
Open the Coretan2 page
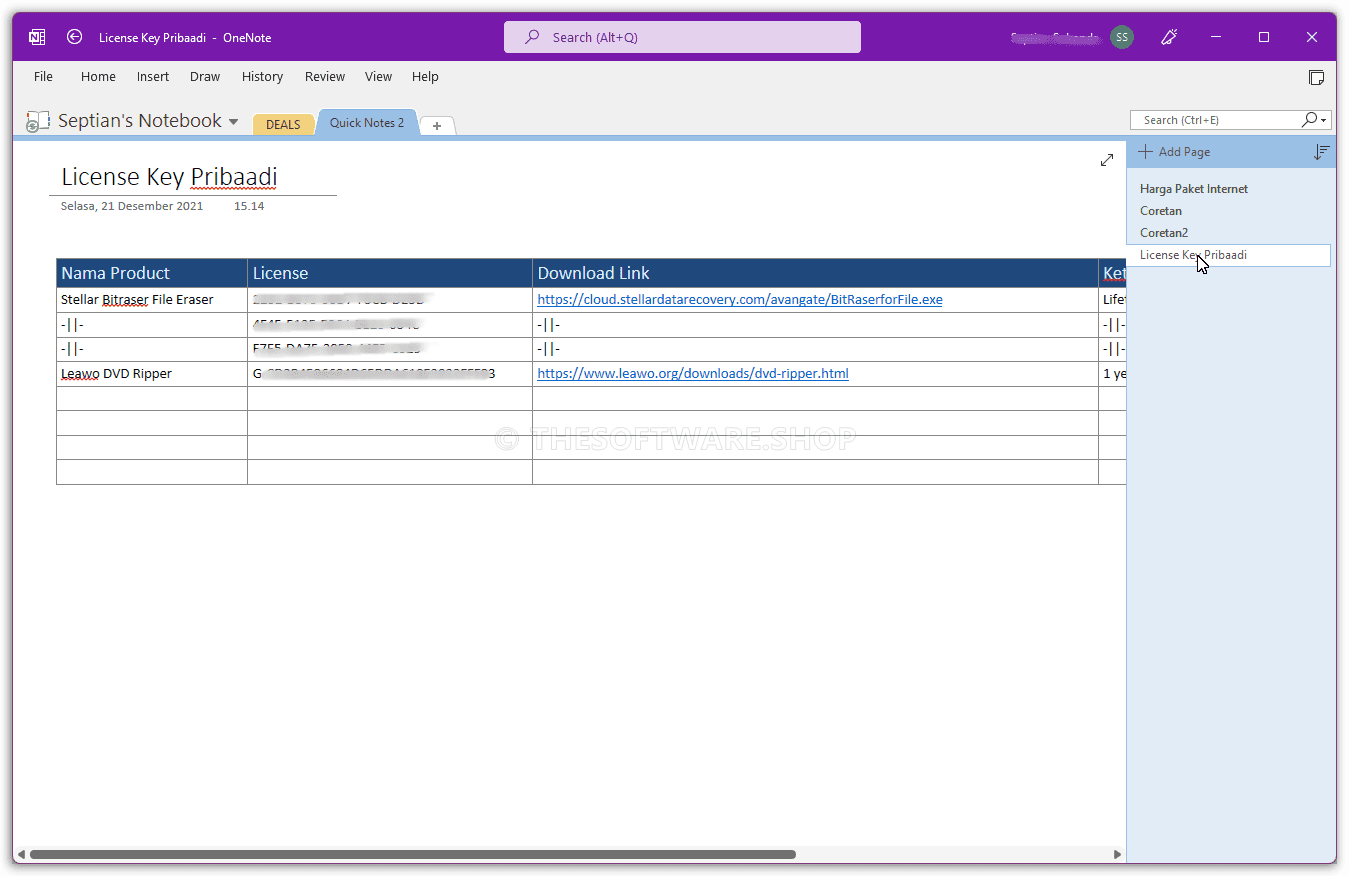[x=1164, y=233]
